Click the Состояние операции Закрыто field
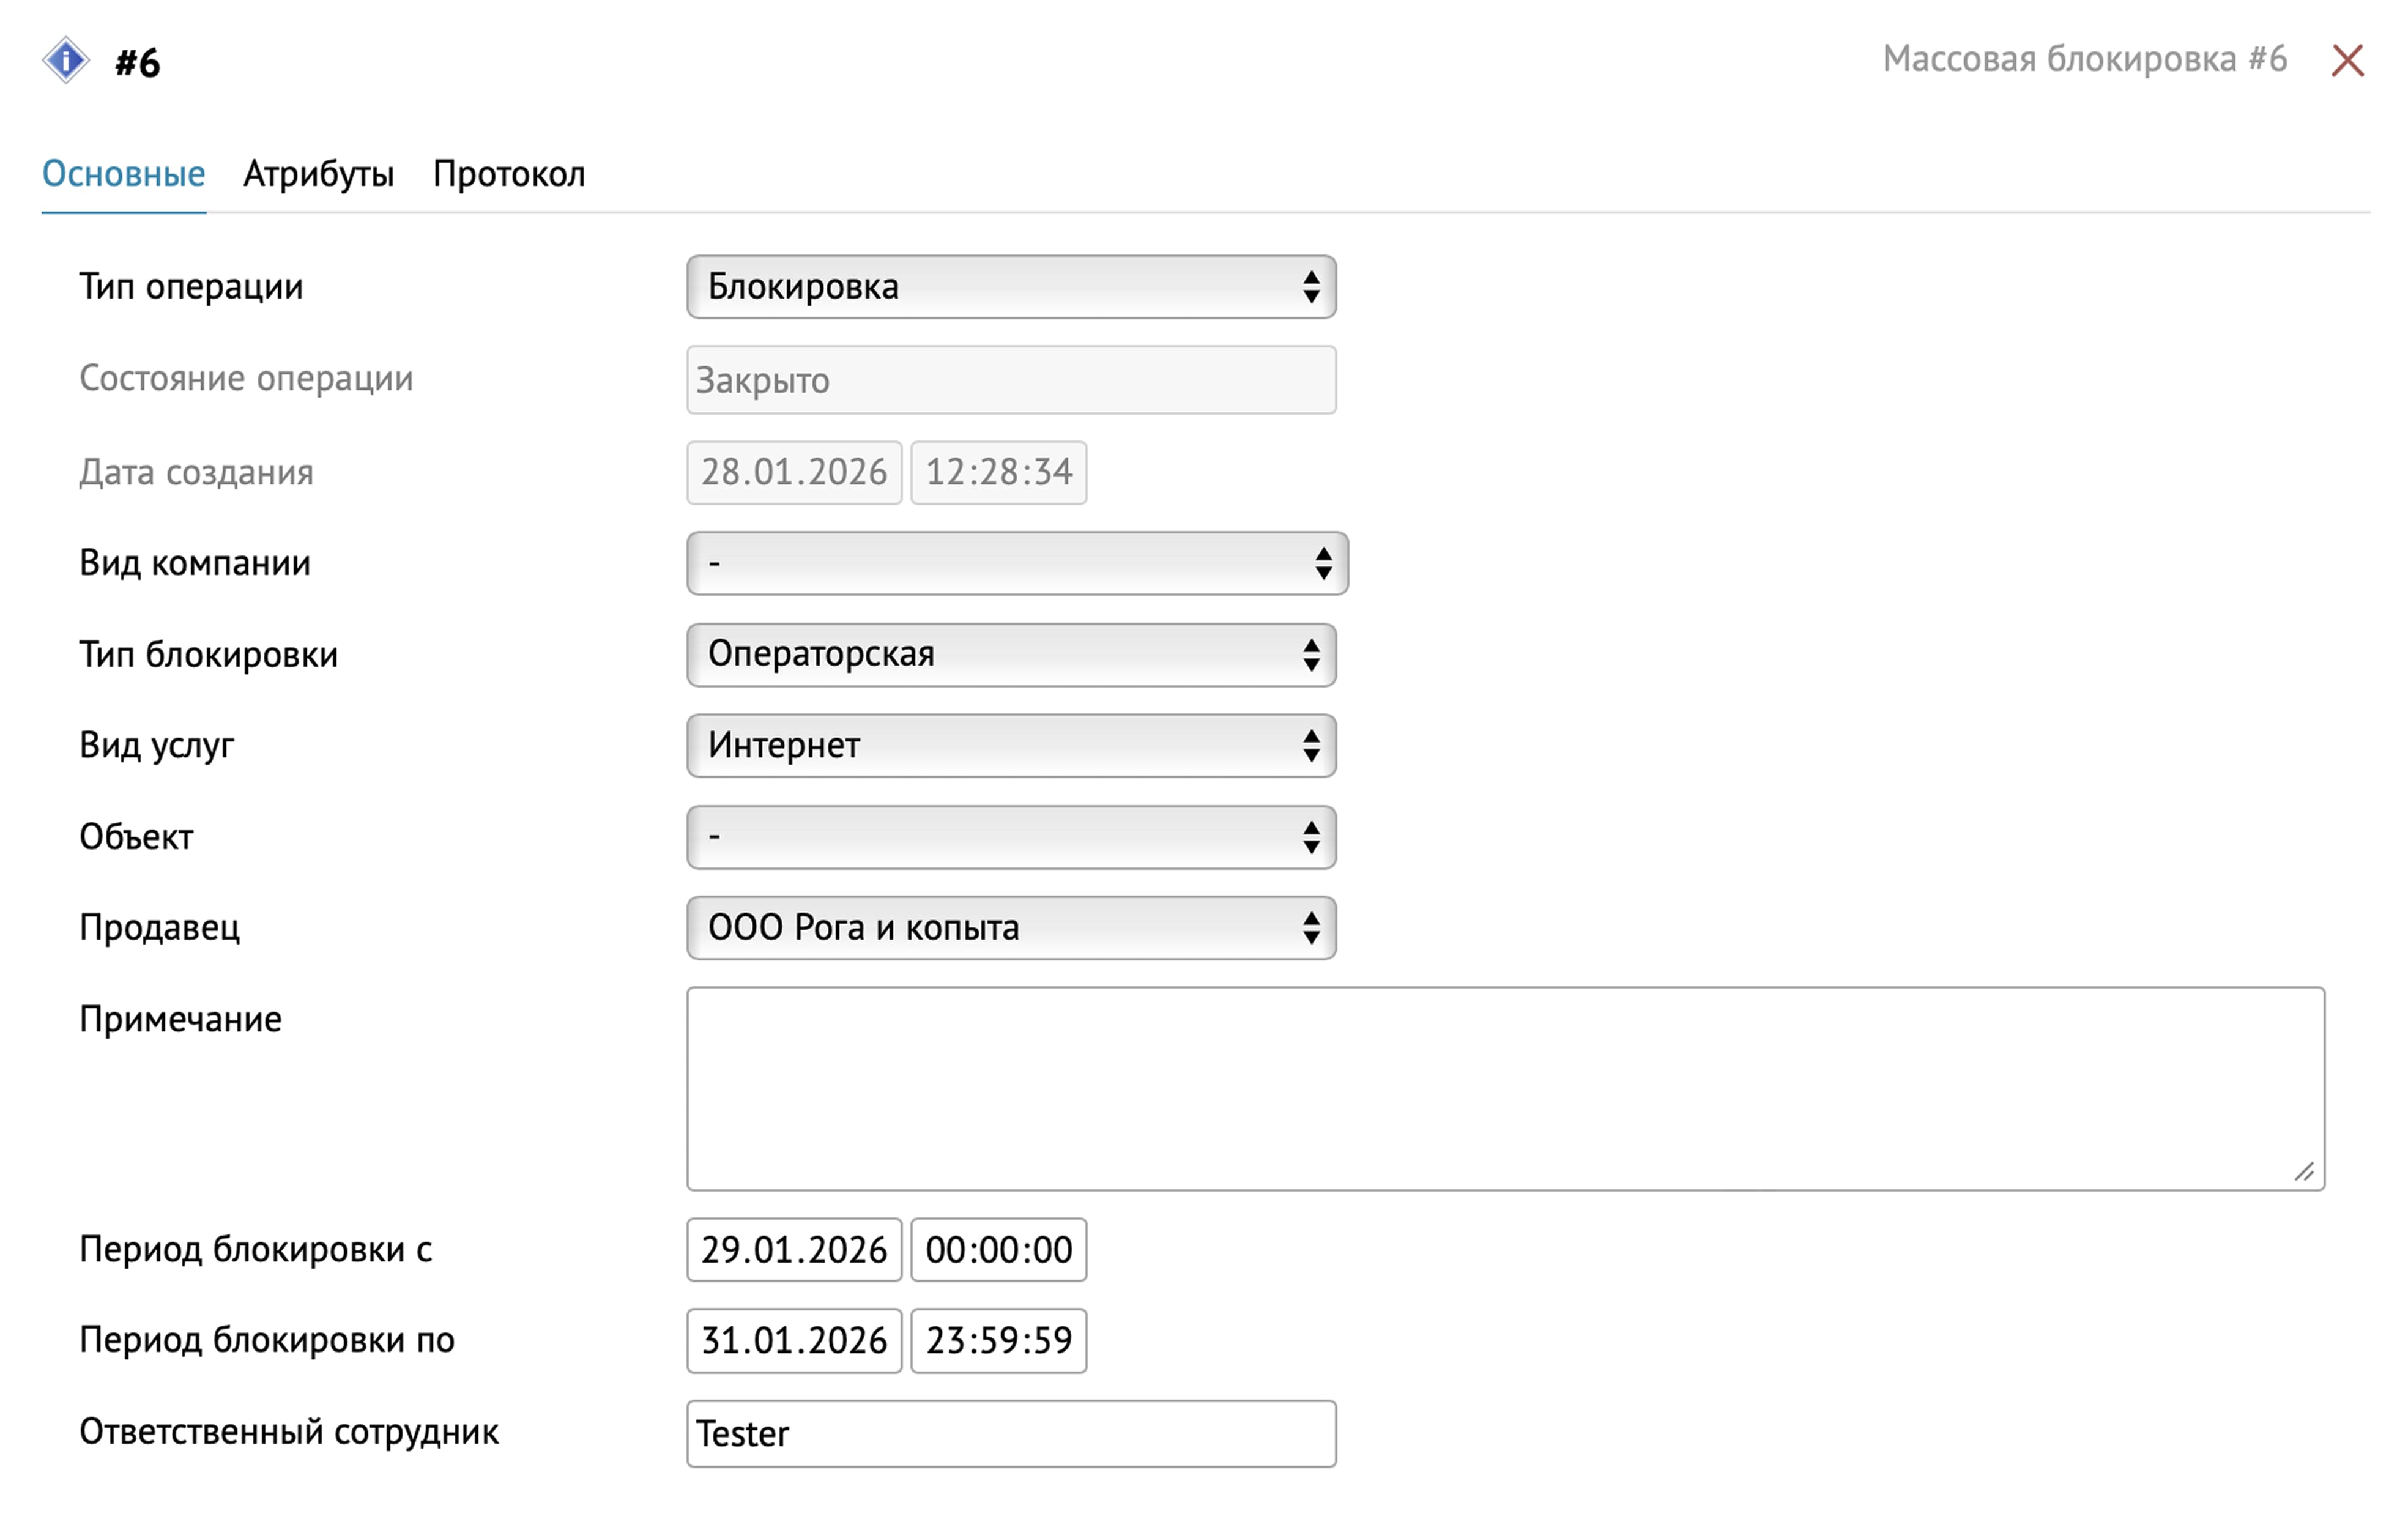Viewport: 2408px width, 1522px height. point(1011,380)
